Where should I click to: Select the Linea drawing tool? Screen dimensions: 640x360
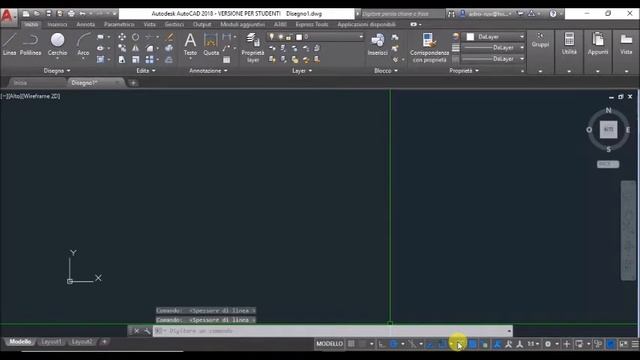tap(9, 44)
